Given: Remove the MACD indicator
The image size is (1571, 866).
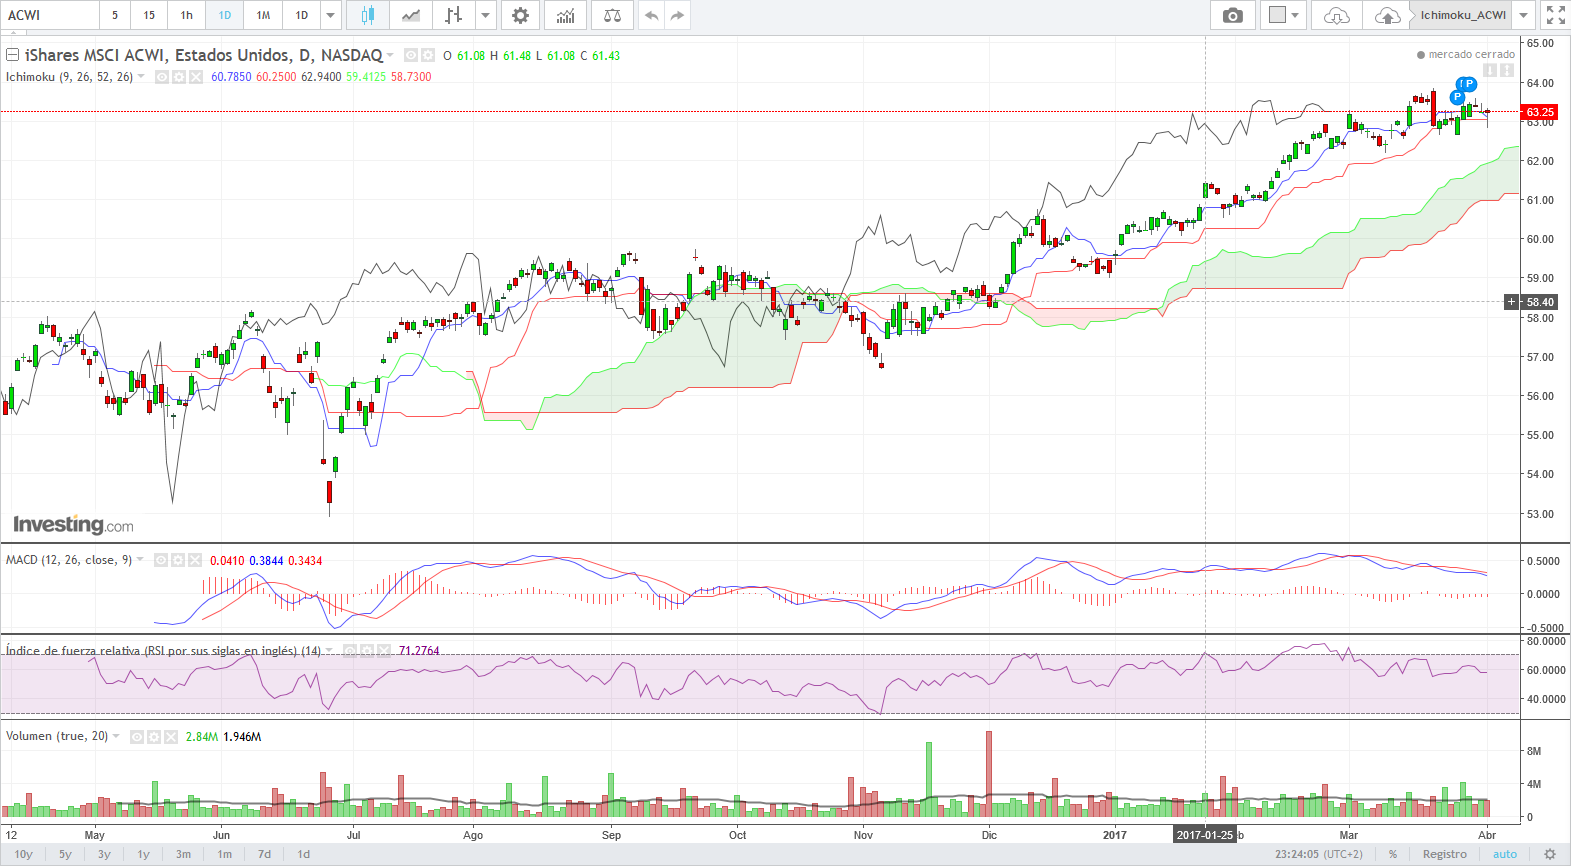Looking at the screenshot, I should pos(195,560).
